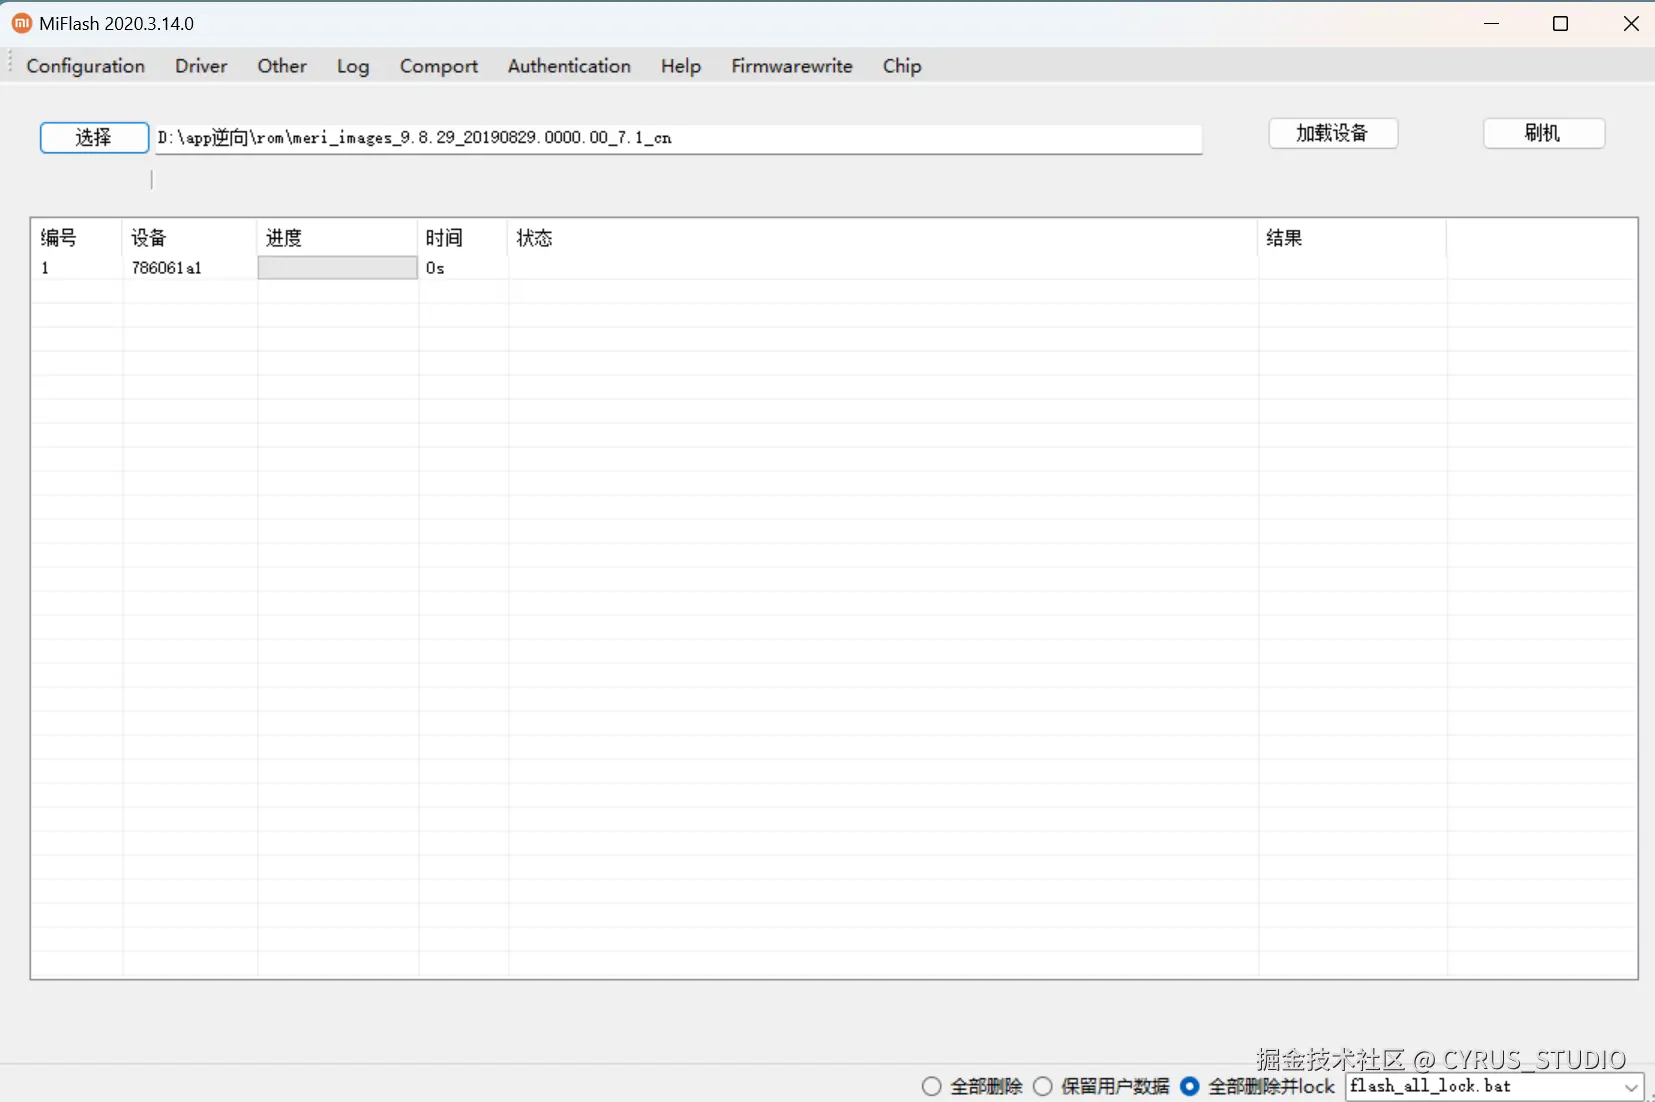
Task: Select device 786061a1 in the list
Action: pyautogui.click(x=167, y=268)
